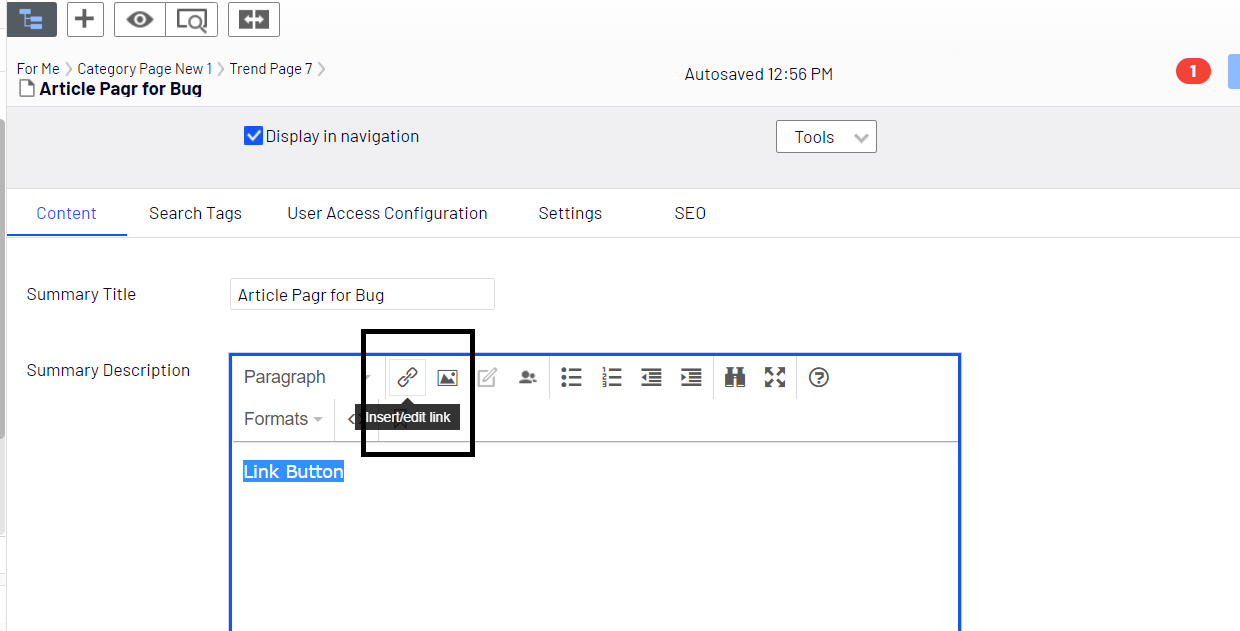This screenshot has width=1240, height=631.
Task: Click the numbered list icon
Action: [x=611, y=377]
